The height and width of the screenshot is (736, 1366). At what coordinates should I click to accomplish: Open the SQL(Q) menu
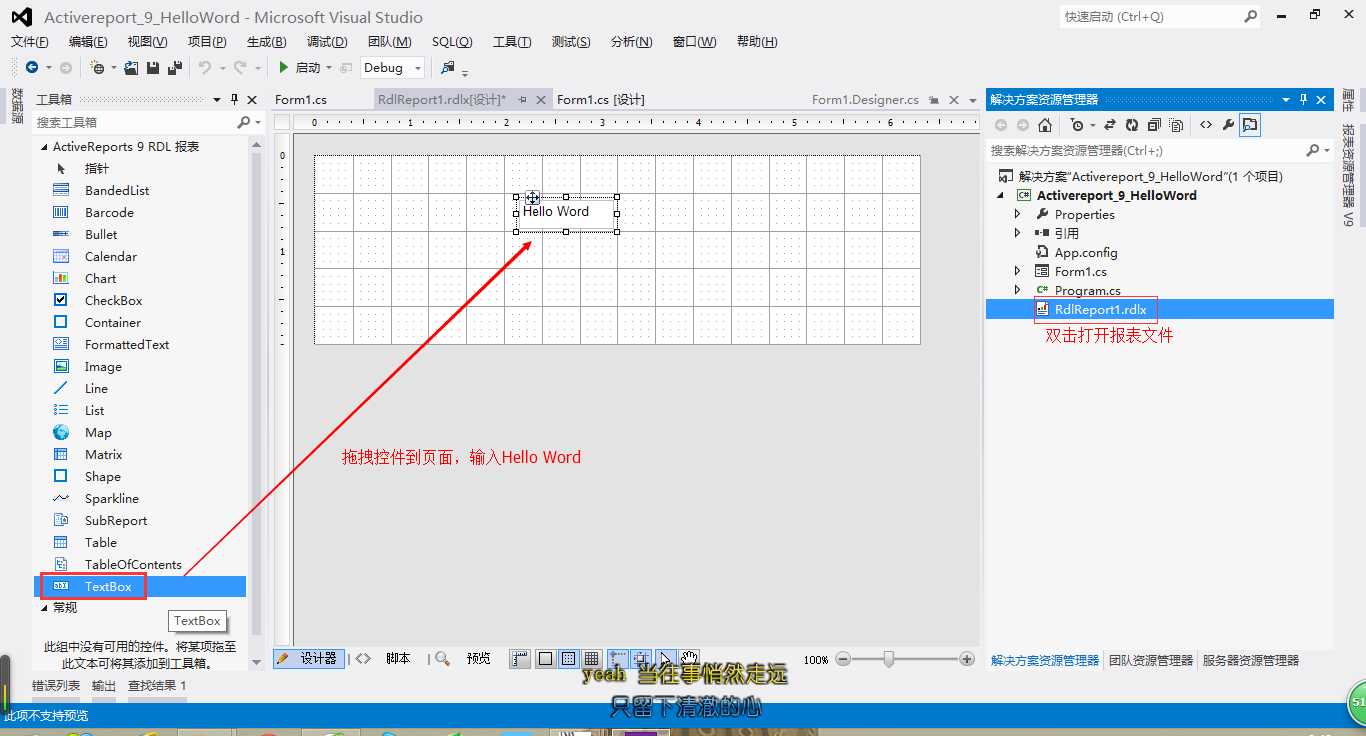[x=452, y=41]
